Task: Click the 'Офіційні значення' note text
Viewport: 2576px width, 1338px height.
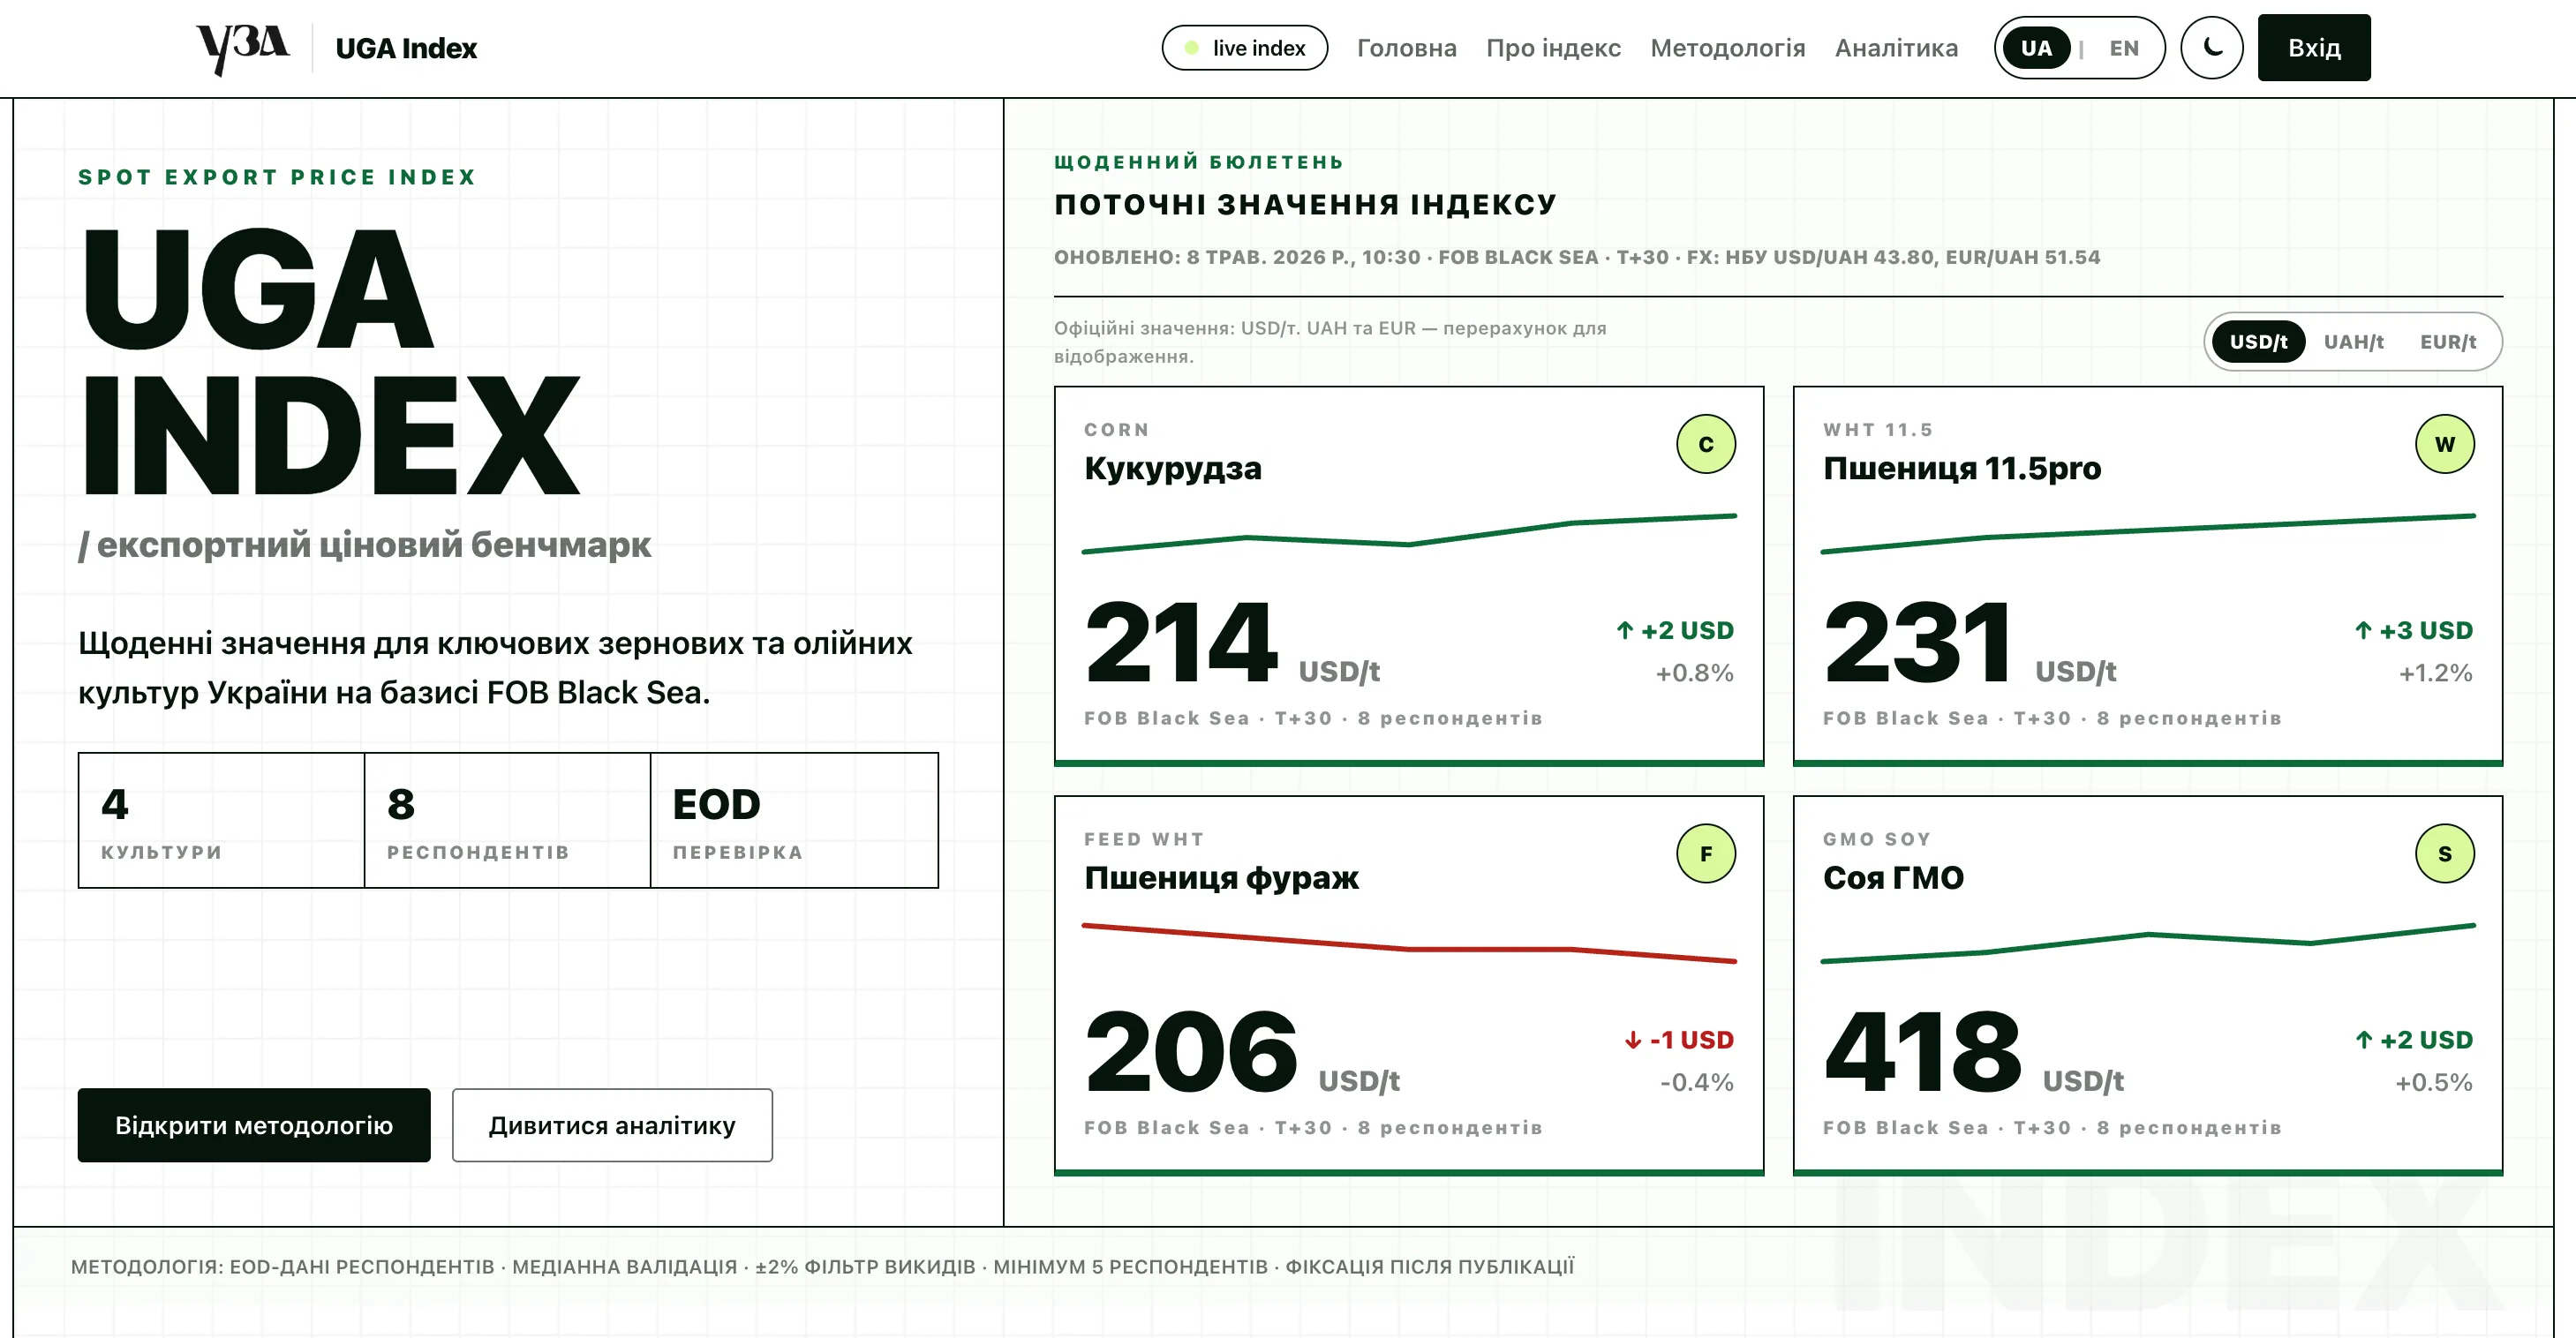Action: [1330, 342]
